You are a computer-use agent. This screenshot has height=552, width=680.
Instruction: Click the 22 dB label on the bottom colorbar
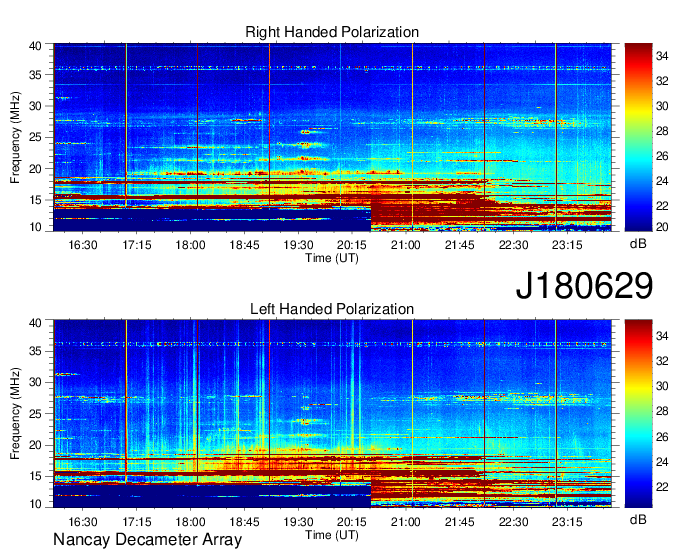pyautogui.click(x=662, y=487)
